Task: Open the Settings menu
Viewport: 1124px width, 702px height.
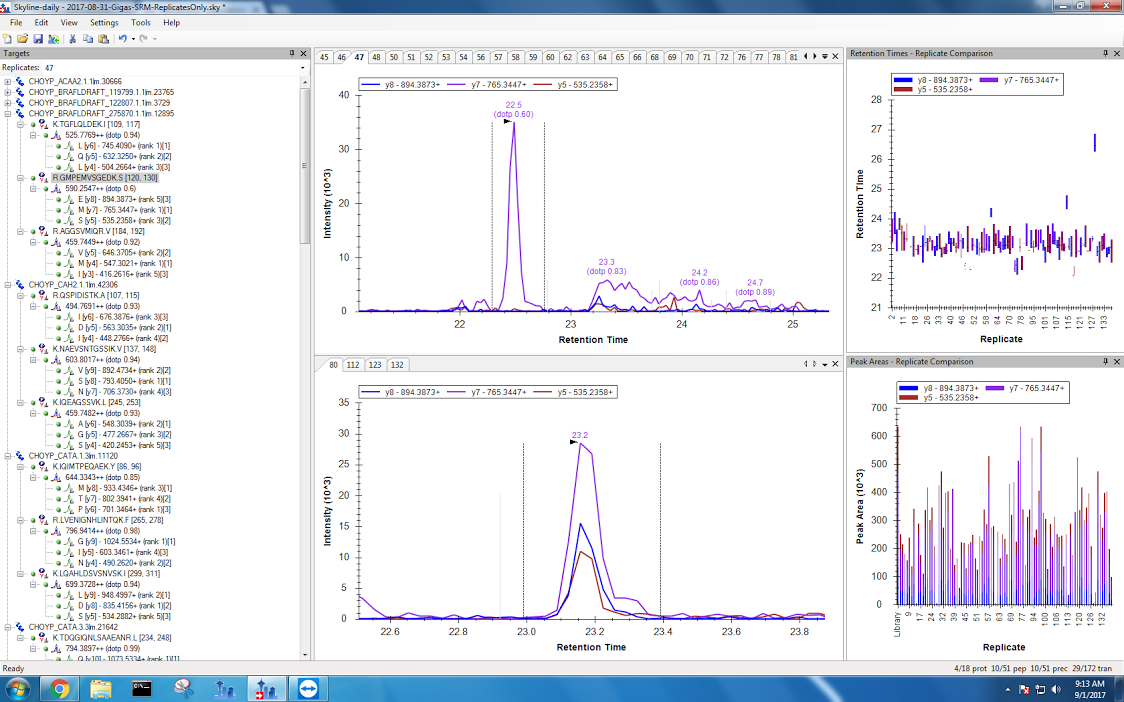Action: (x=103, y=22)
